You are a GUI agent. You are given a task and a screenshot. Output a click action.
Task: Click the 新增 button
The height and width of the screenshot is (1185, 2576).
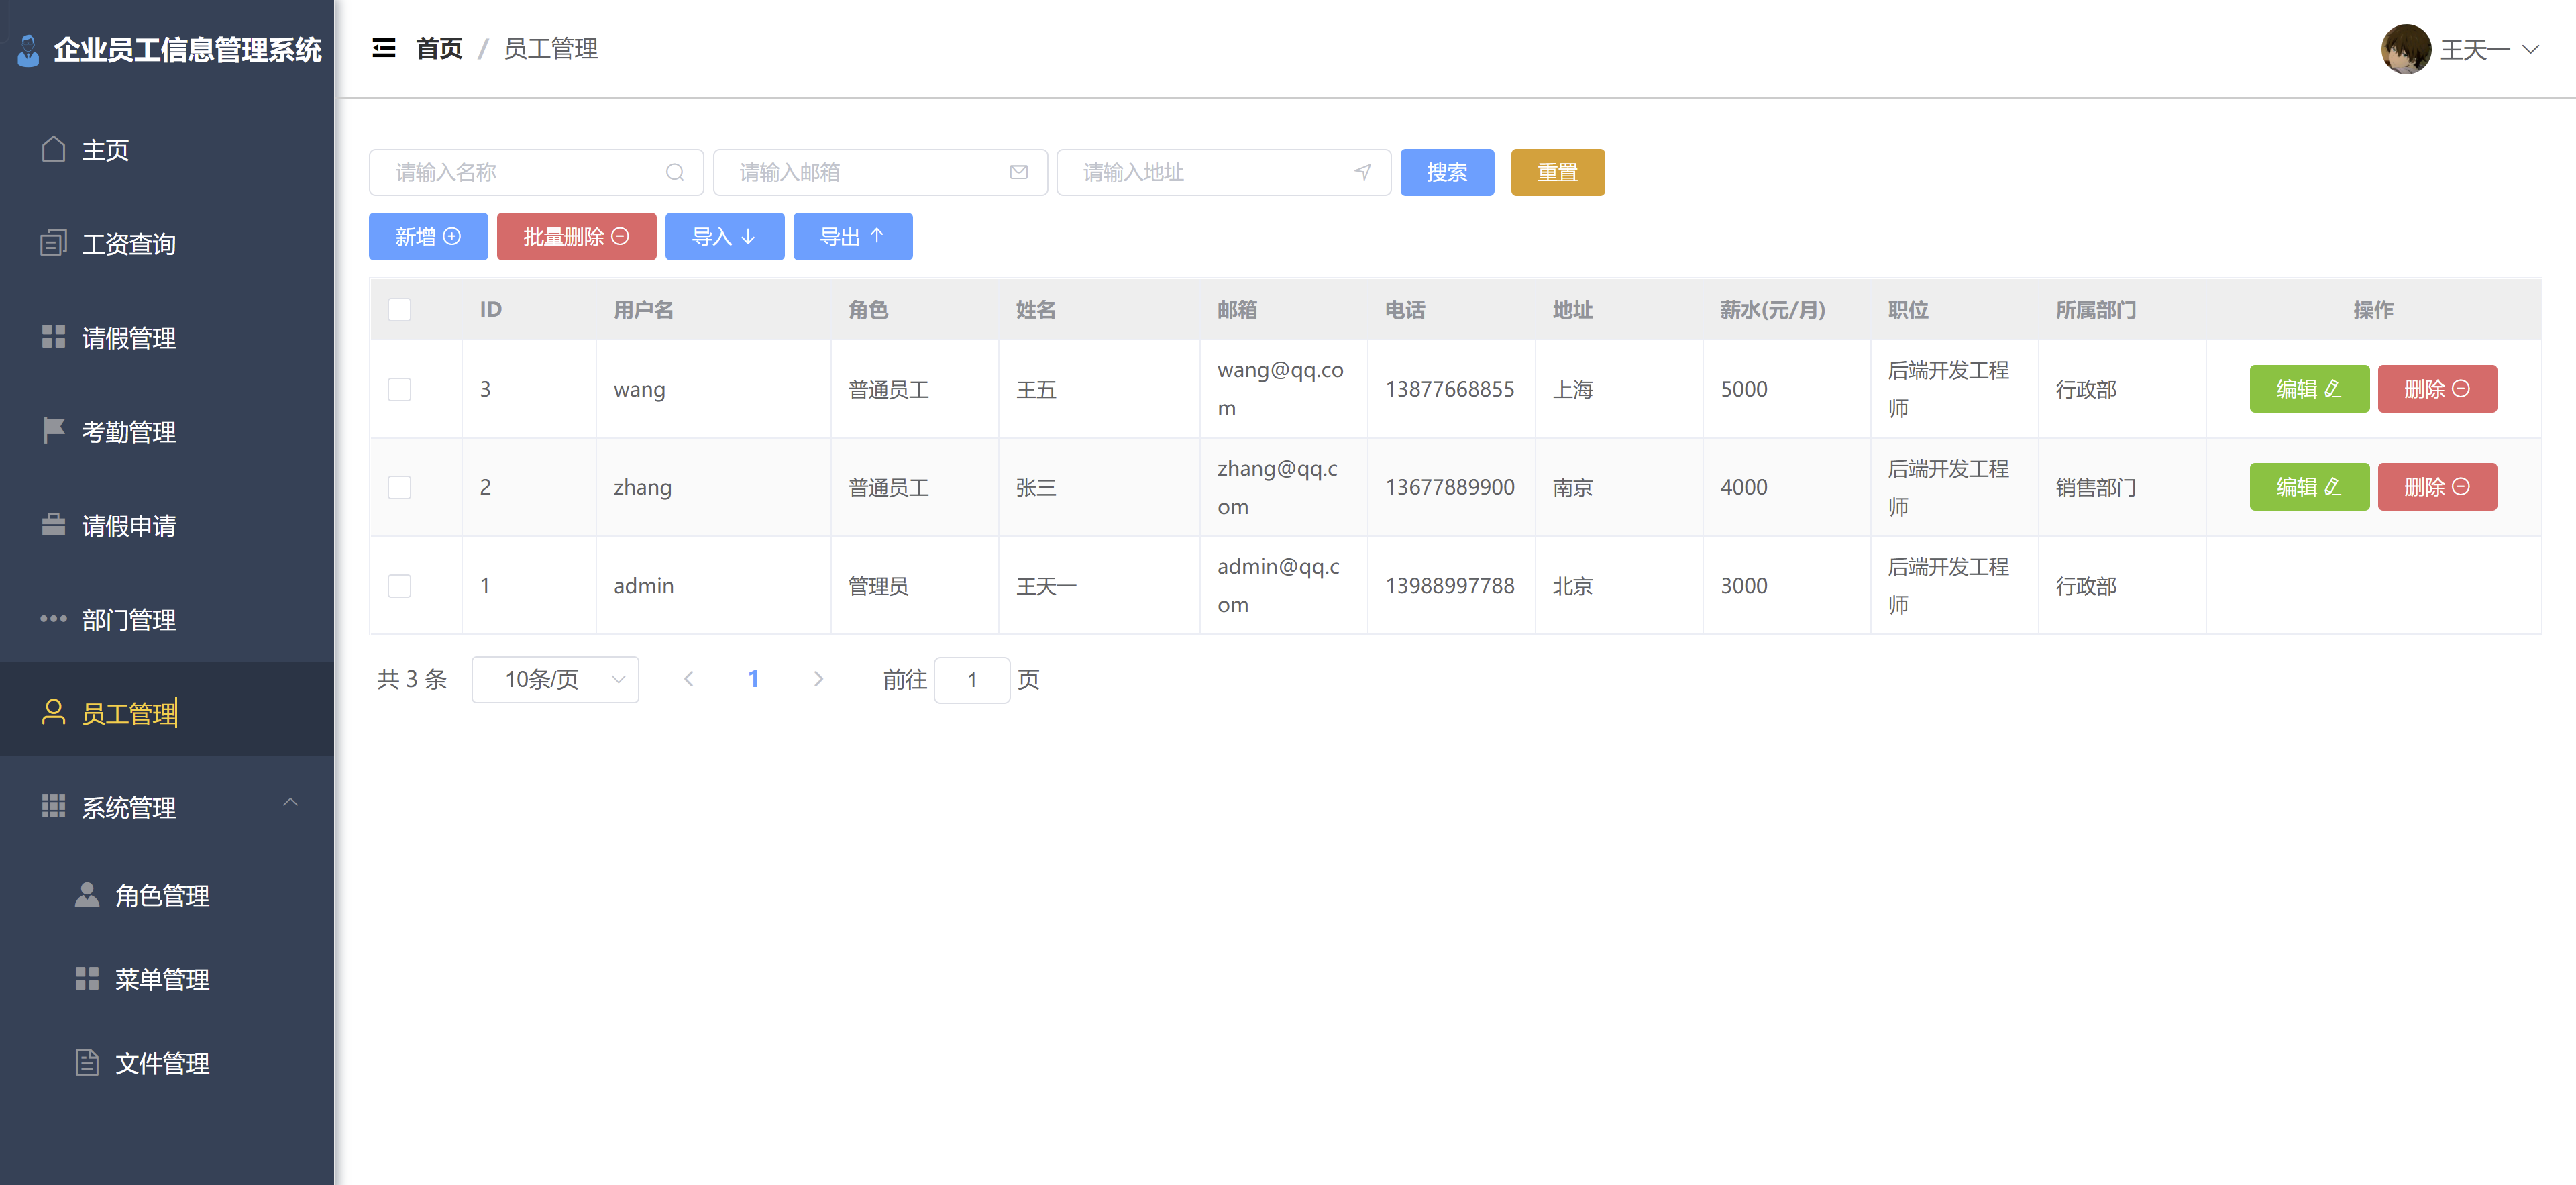[428, 236]
